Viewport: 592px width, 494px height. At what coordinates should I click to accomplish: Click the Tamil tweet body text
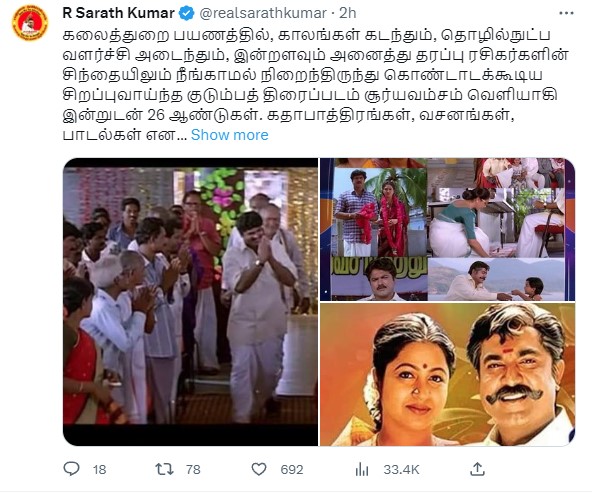pos(315,85)
